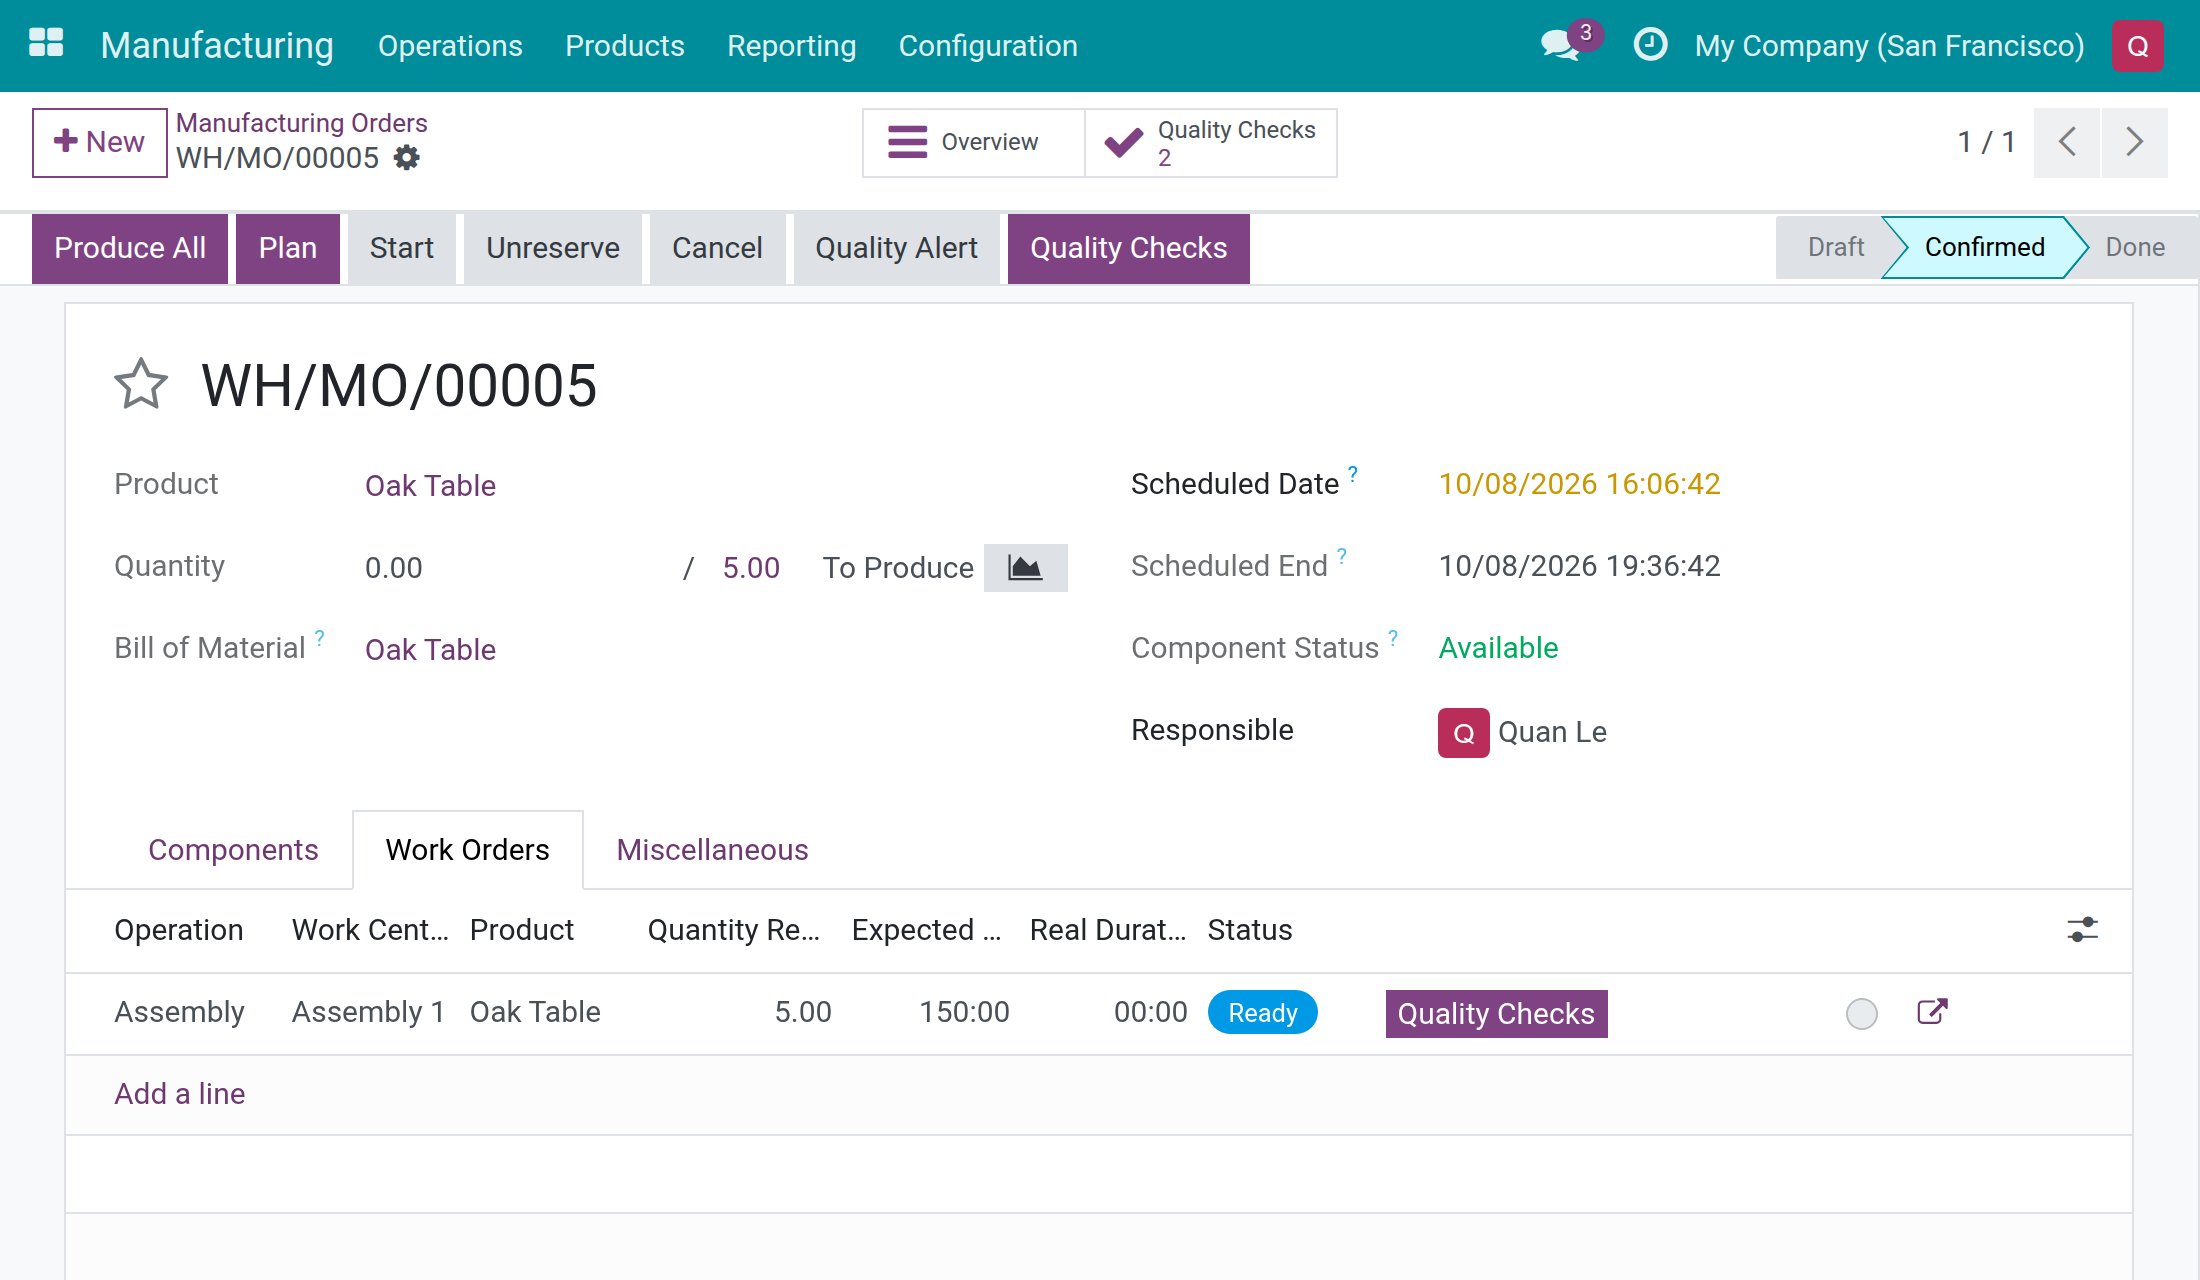Click the Plan button
This screenshot has width=2200, height=1280.
tap(288, 248)
